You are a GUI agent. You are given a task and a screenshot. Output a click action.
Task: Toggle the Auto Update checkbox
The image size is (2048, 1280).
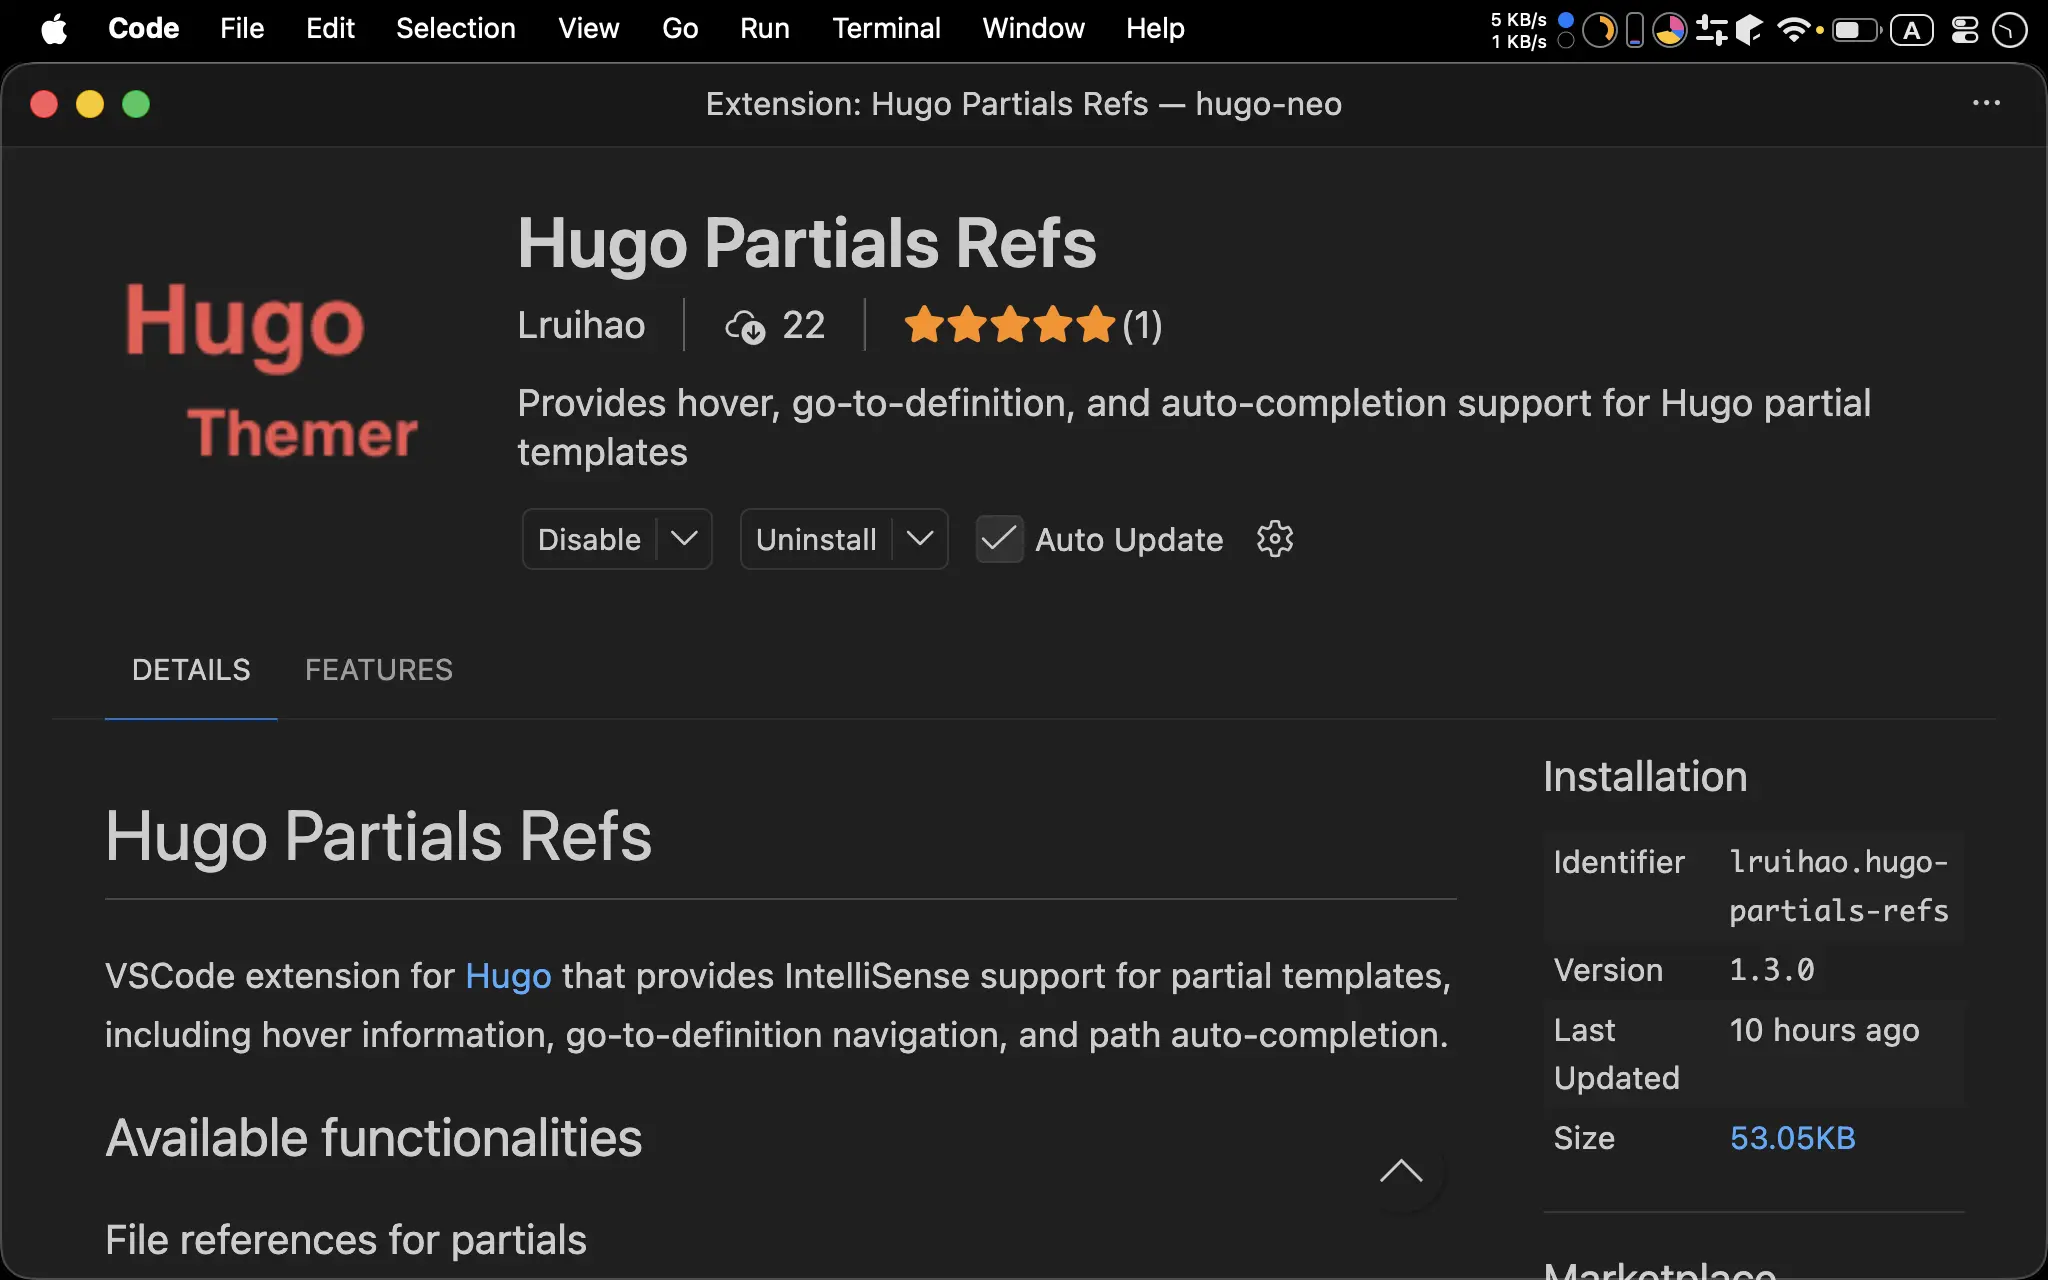point(999,539)
